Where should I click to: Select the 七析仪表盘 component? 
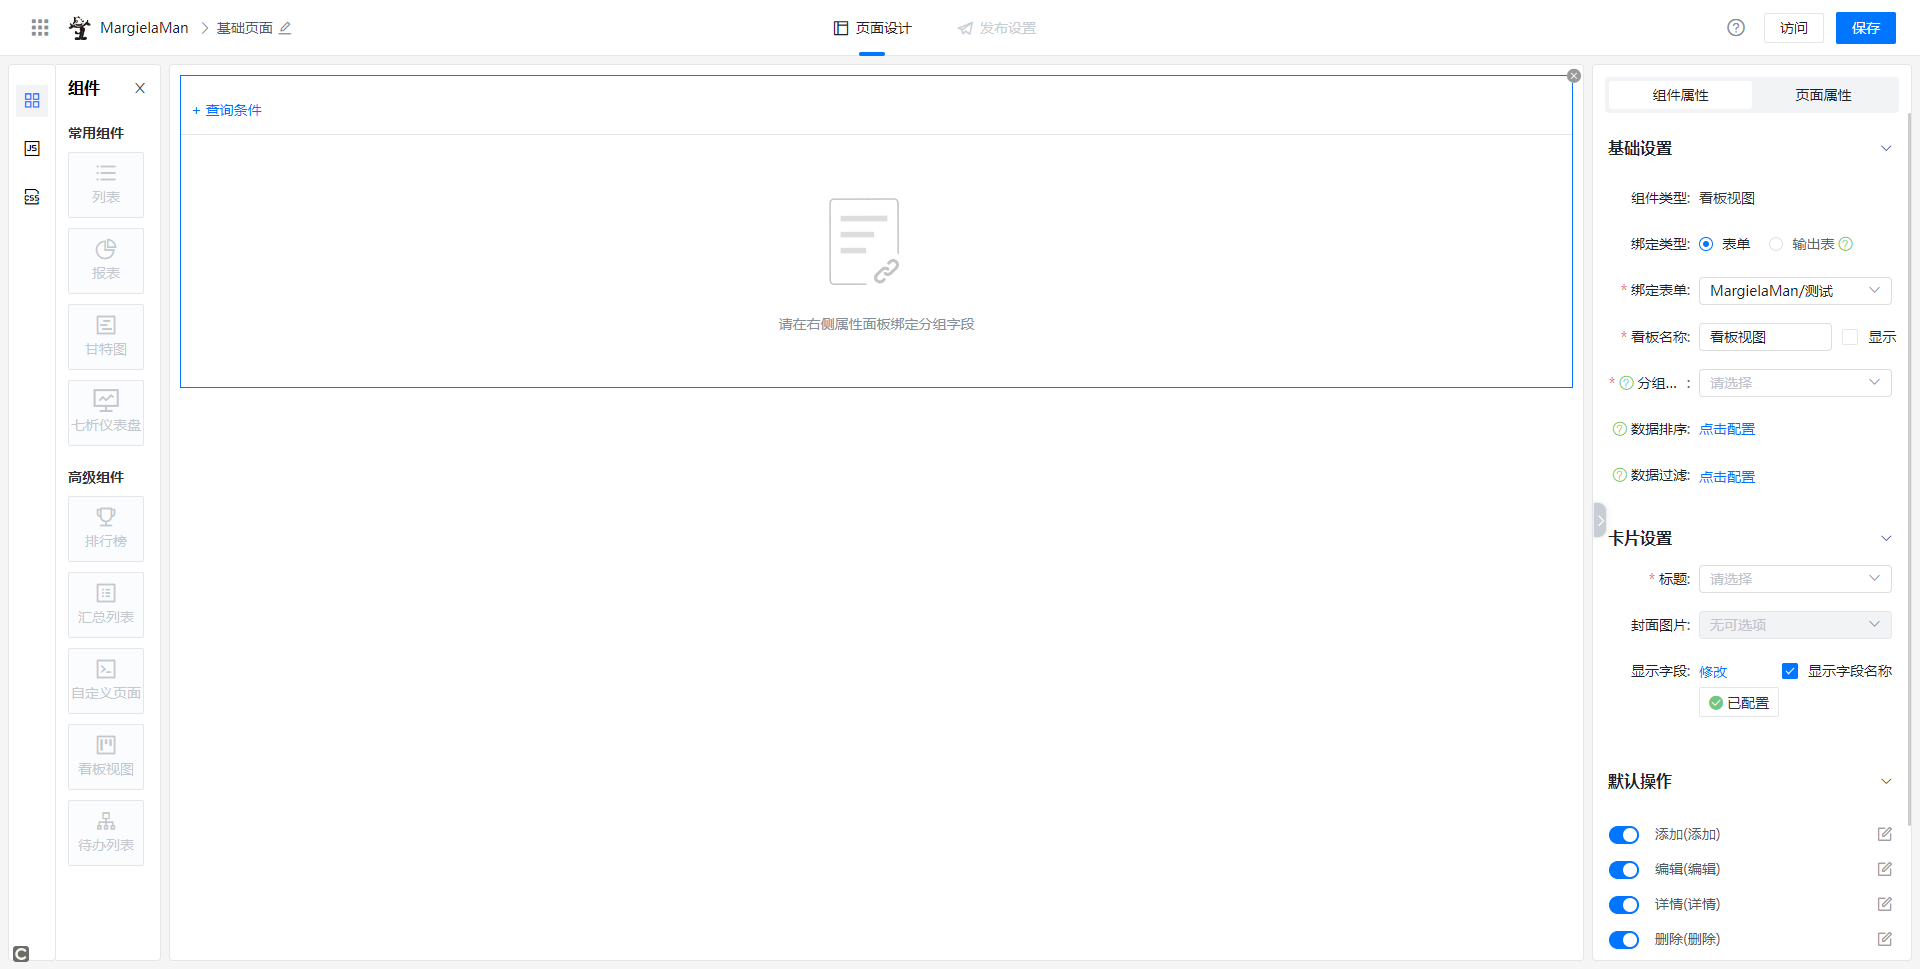pos(106,413)
